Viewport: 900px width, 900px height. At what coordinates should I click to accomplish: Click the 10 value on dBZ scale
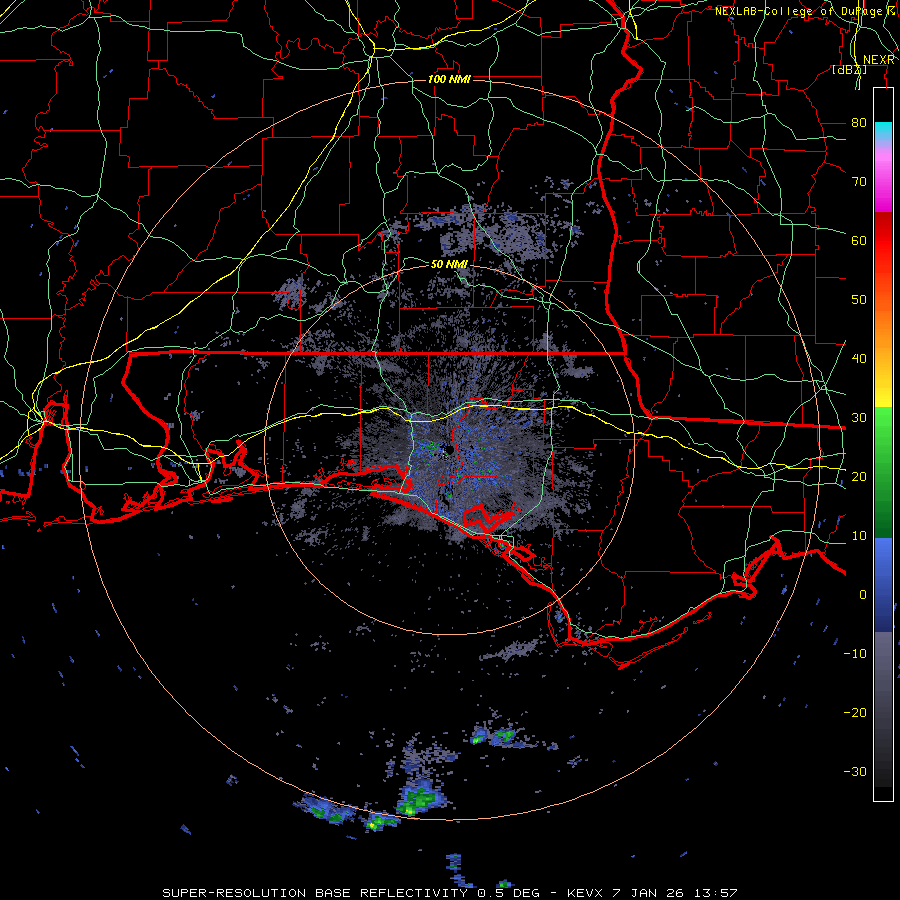pyautogui.click(x=859, y=536)
